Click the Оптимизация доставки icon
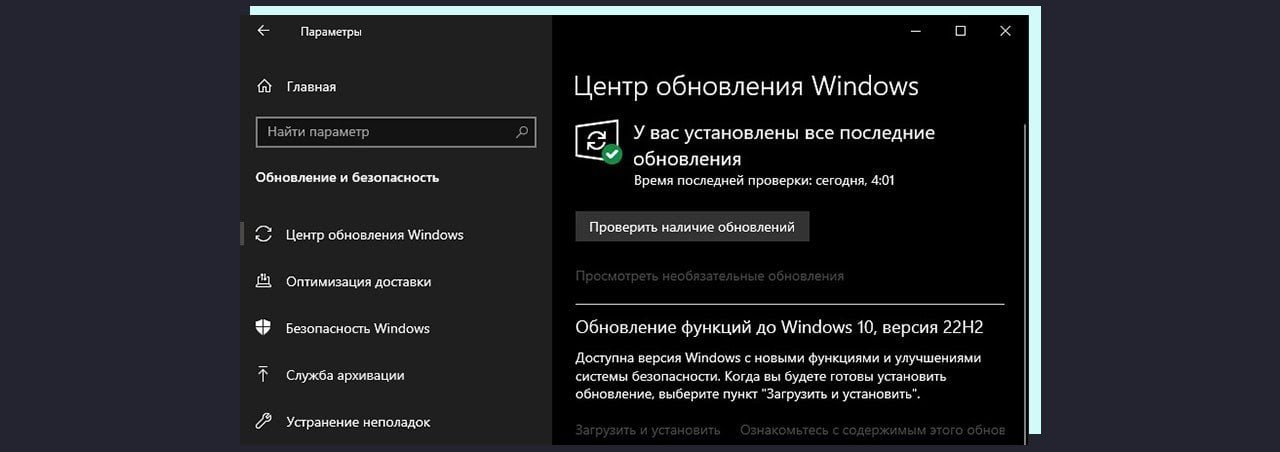Viewport: 1280px width, 452px height. click(264, 281)
